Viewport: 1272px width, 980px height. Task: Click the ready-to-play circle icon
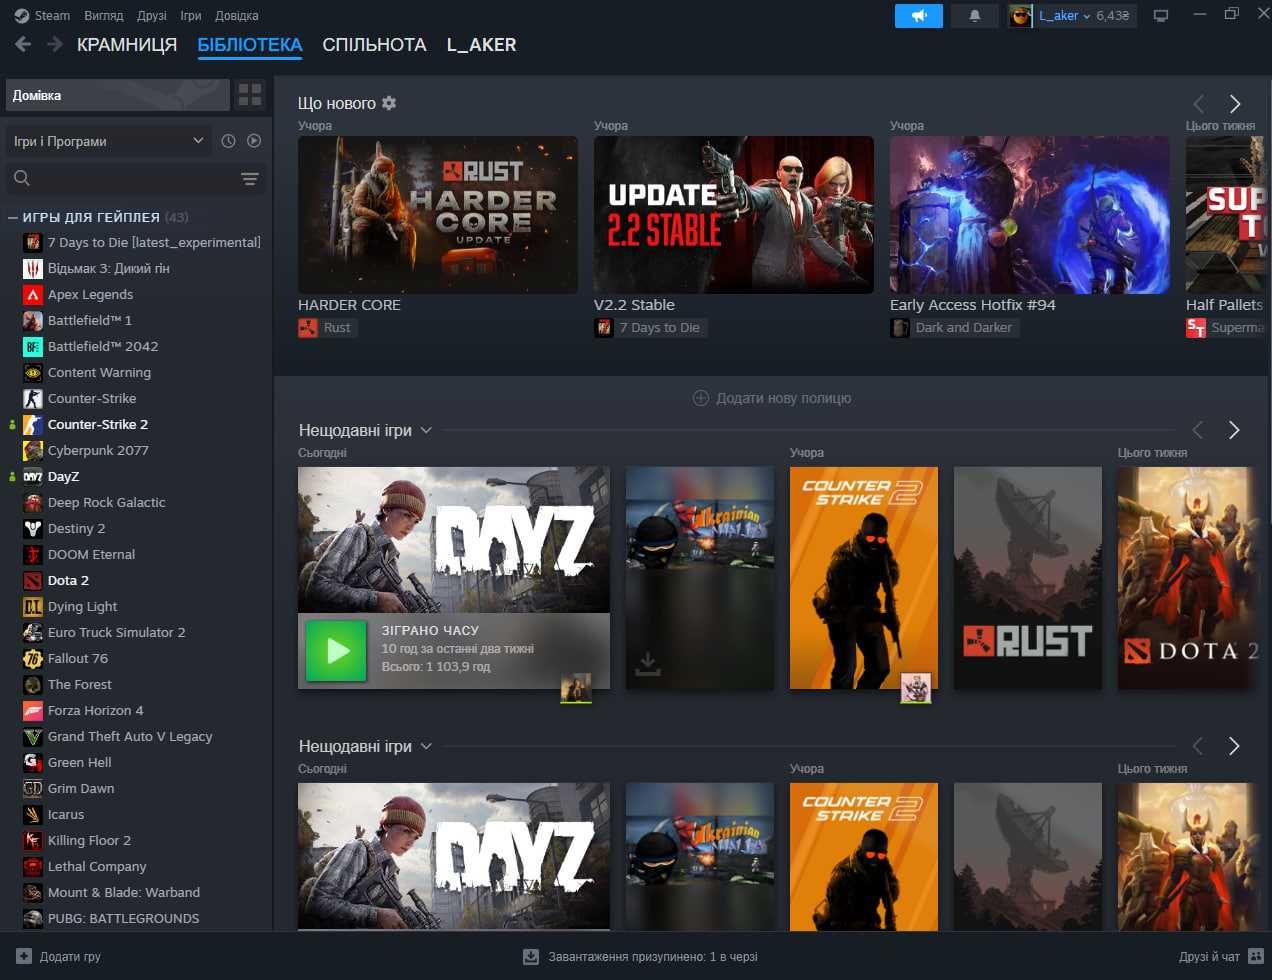point(254,141)
